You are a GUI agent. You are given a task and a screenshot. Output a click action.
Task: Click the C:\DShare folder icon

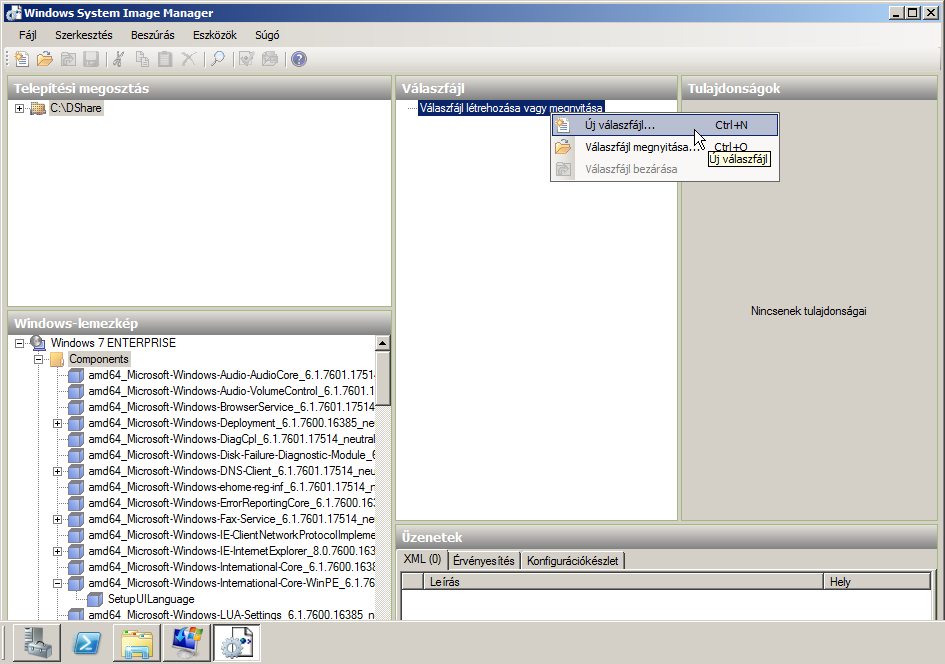pos(38,108)
